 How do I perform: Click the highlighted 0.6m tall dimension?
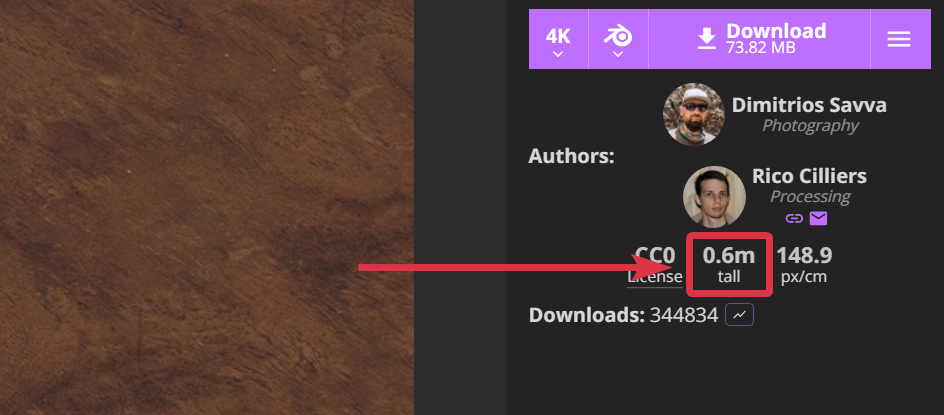(728, 265)
